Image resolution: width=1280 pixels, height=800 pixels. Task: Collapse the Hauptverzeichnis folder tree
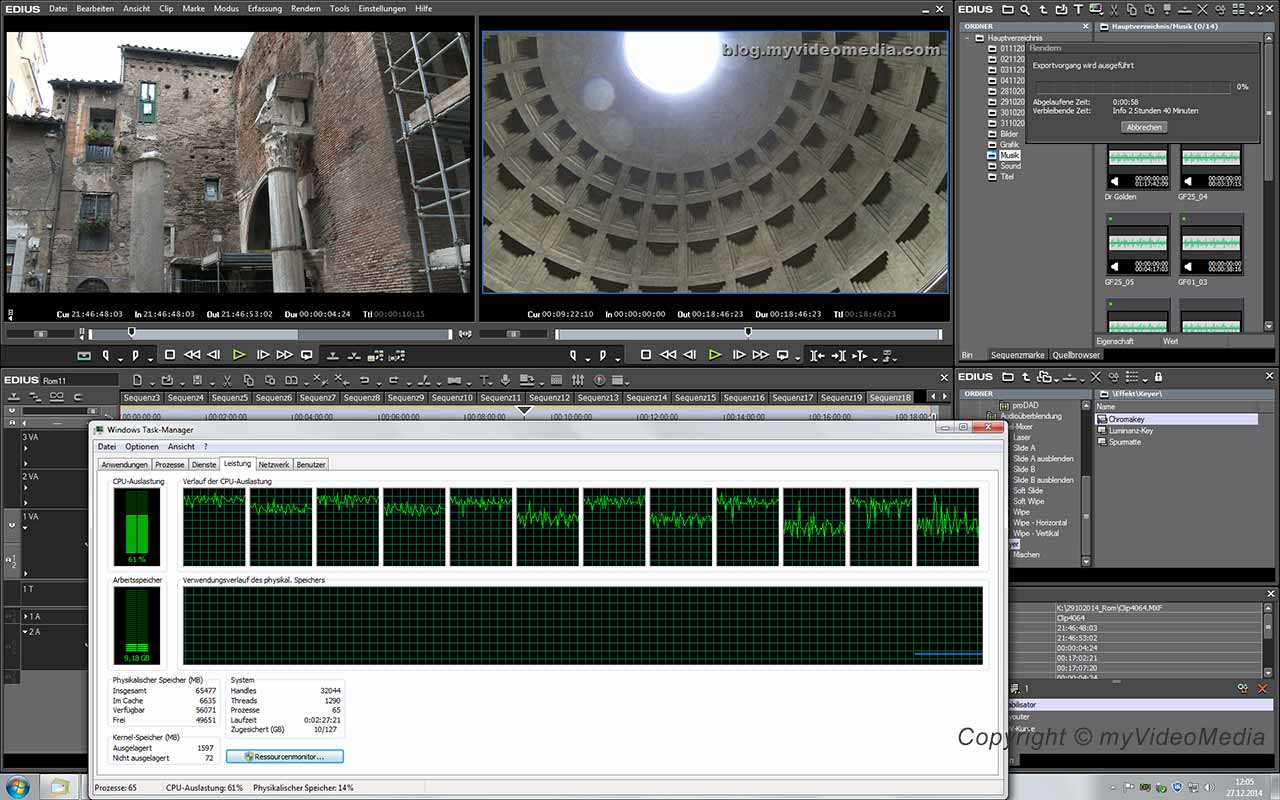click(968, 37)
